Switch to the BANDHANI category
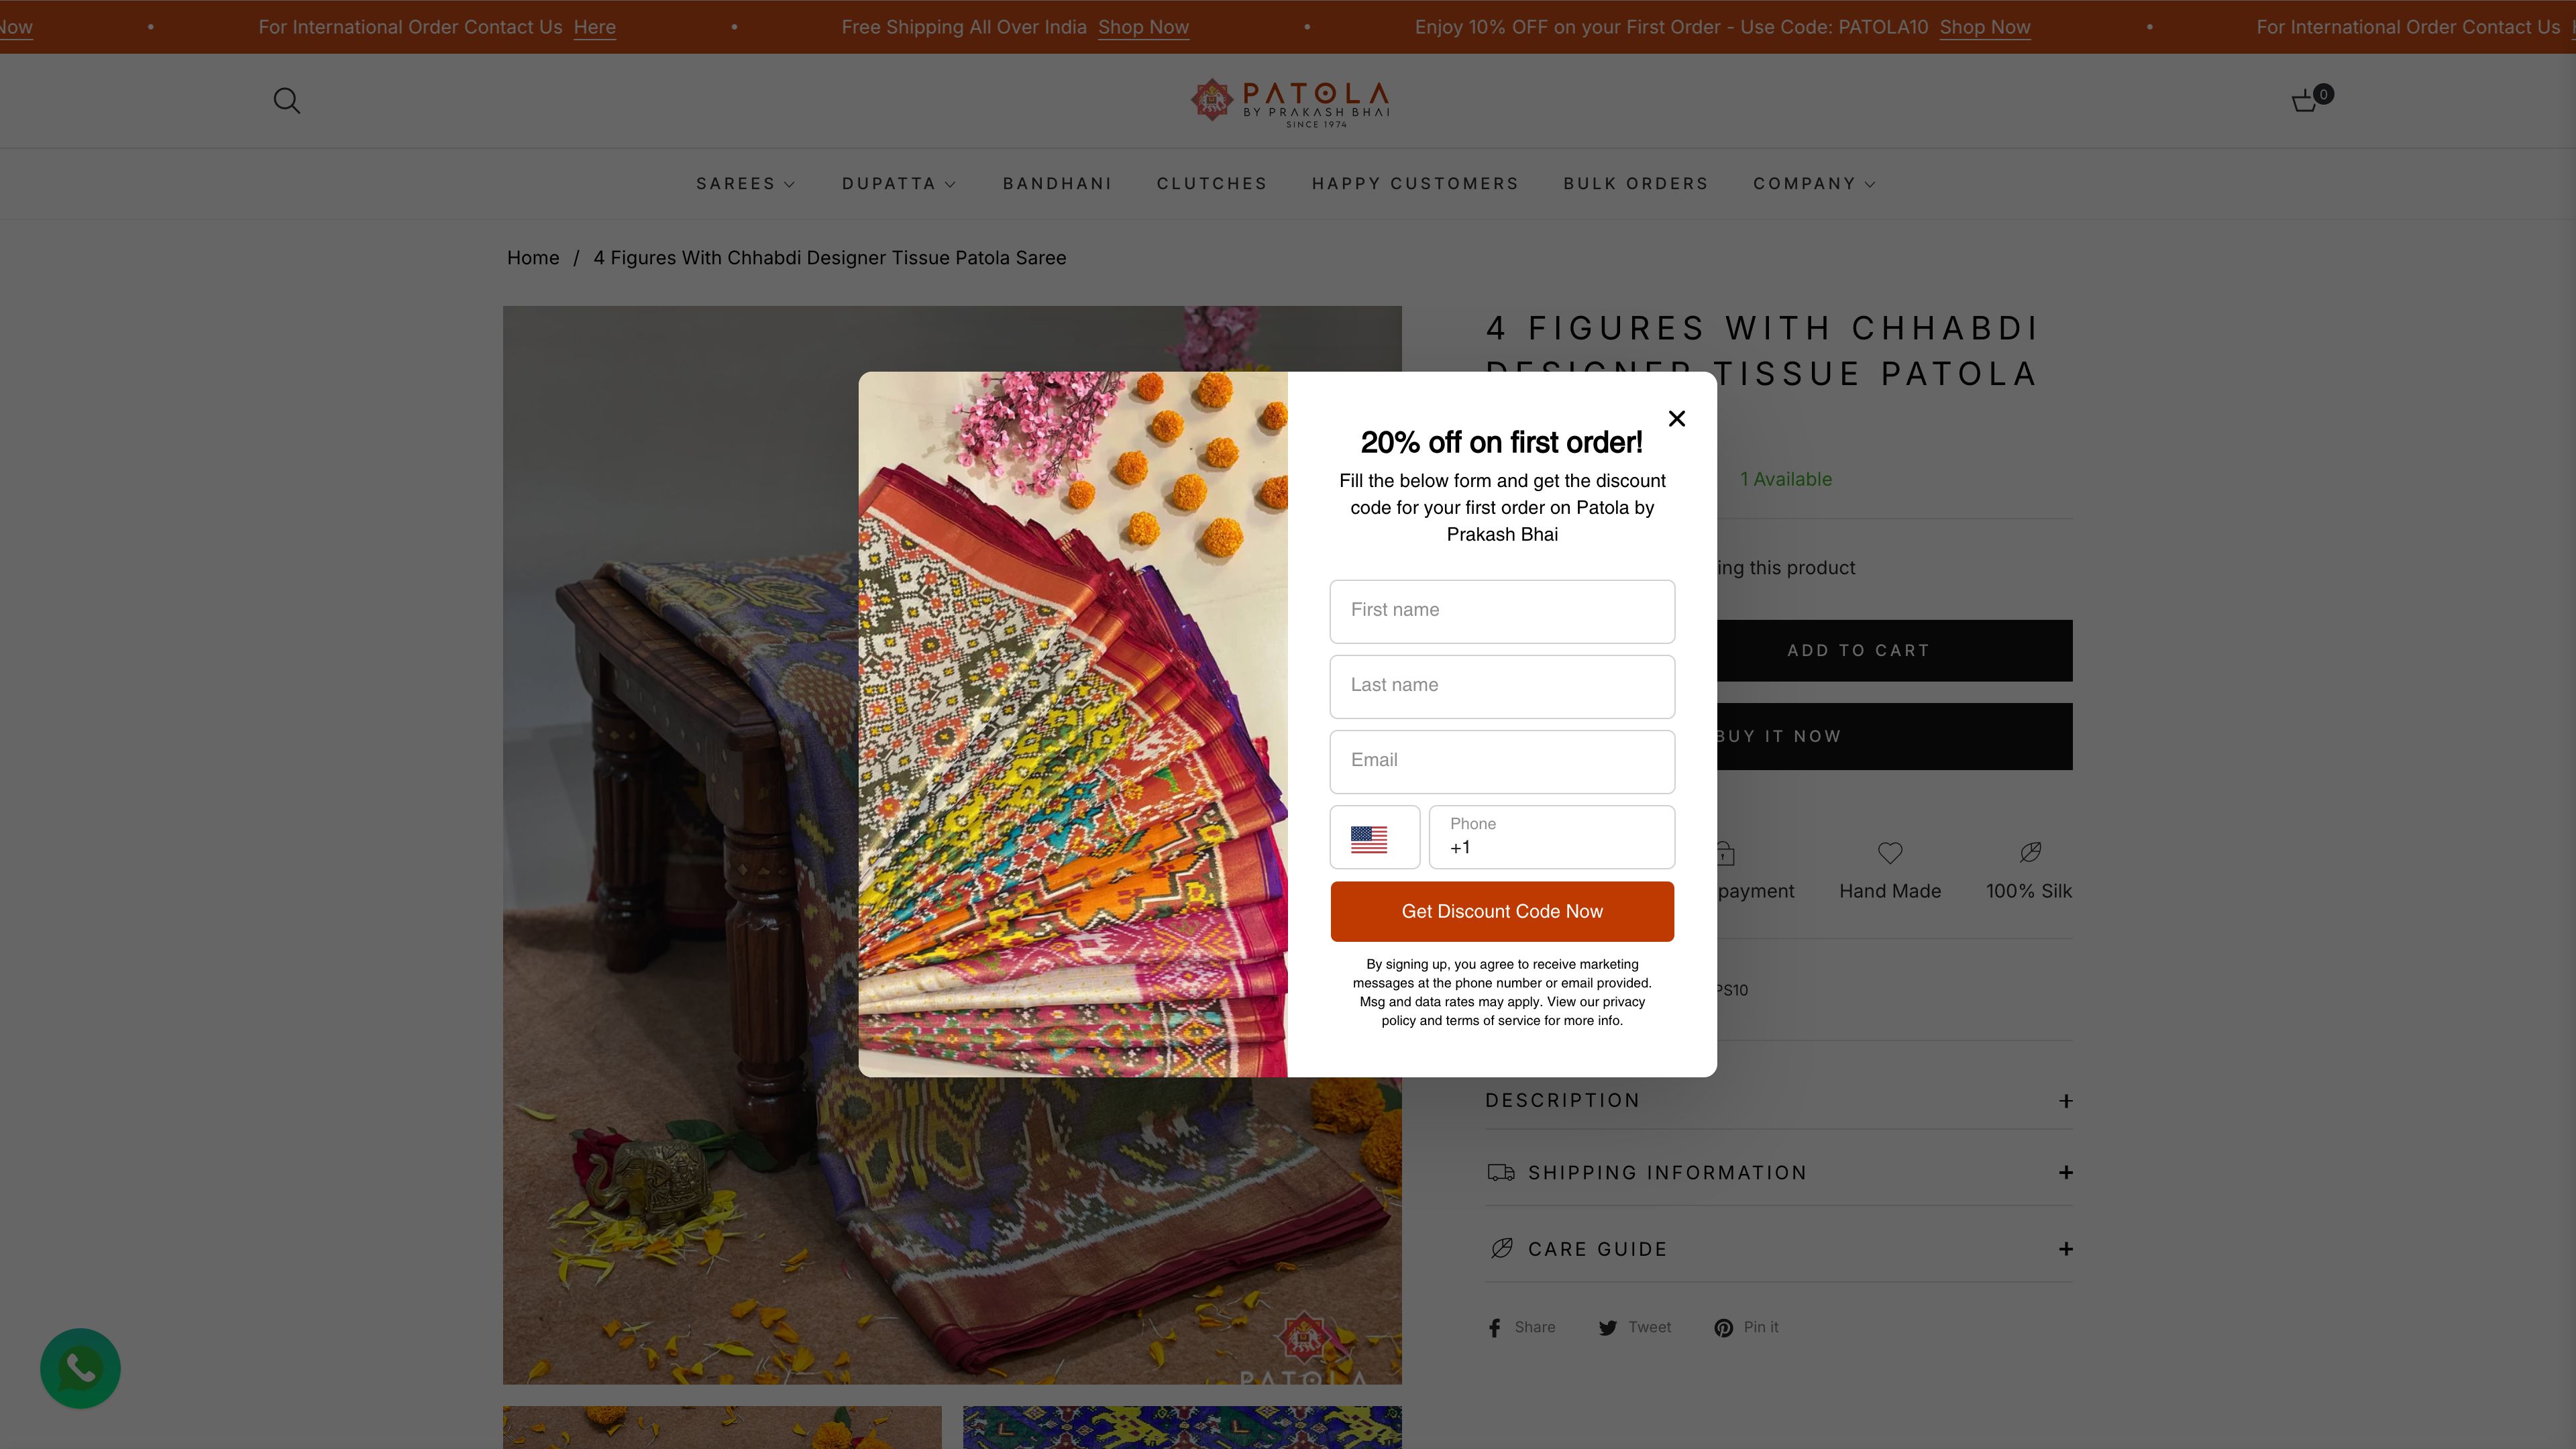The height and width of the screenshot is (1449, 2576). pyautogui.click(x=1057, y=183)
